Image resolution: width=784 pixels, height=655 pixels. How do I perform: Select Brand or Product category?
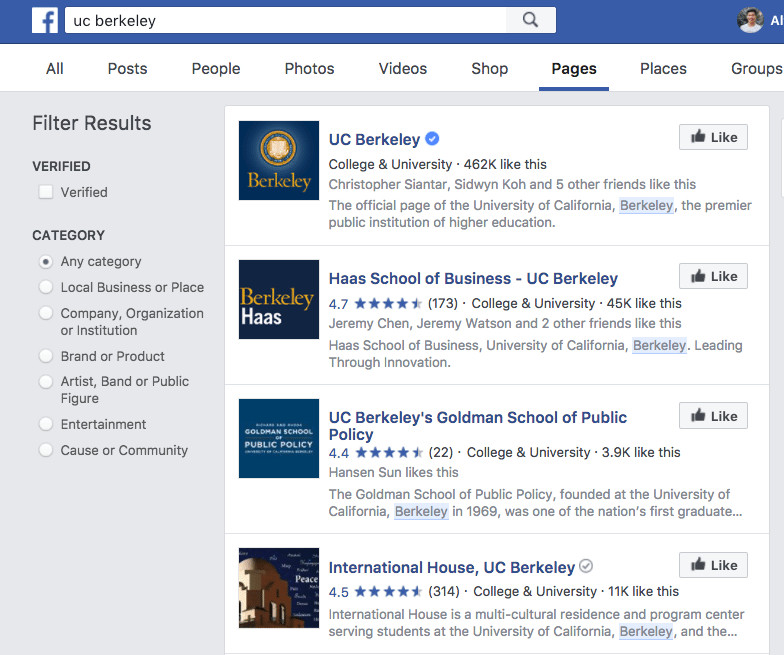(x=46, y=356)
